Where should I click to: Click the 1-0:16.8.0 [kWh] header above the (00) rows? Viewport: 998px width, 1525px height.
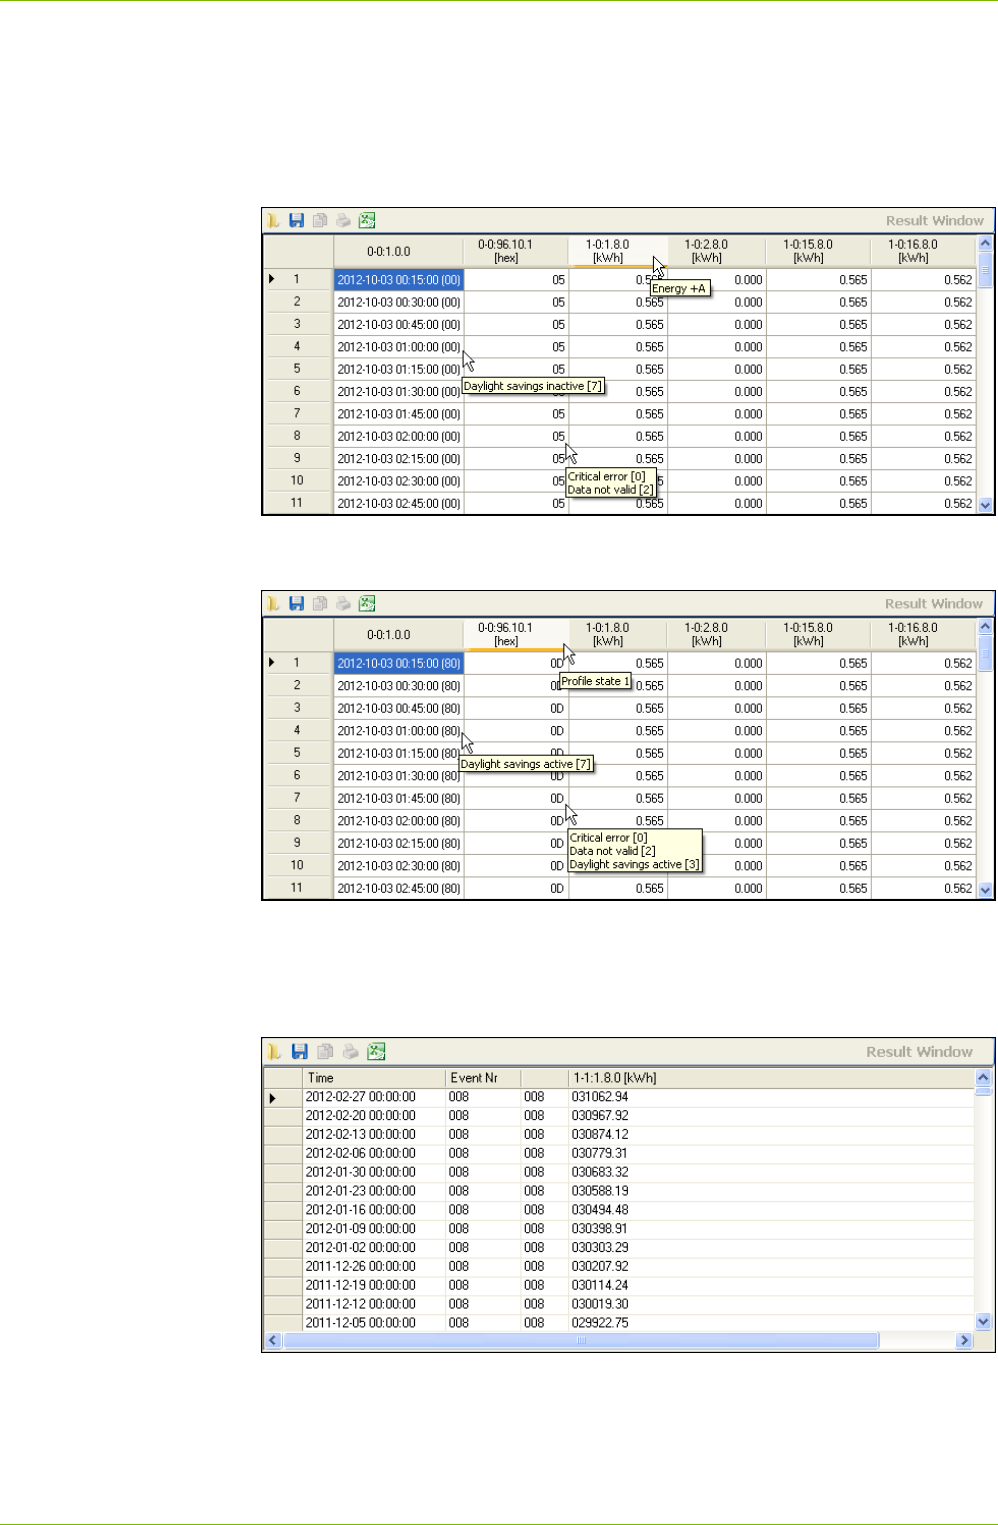tap(923, 251)
